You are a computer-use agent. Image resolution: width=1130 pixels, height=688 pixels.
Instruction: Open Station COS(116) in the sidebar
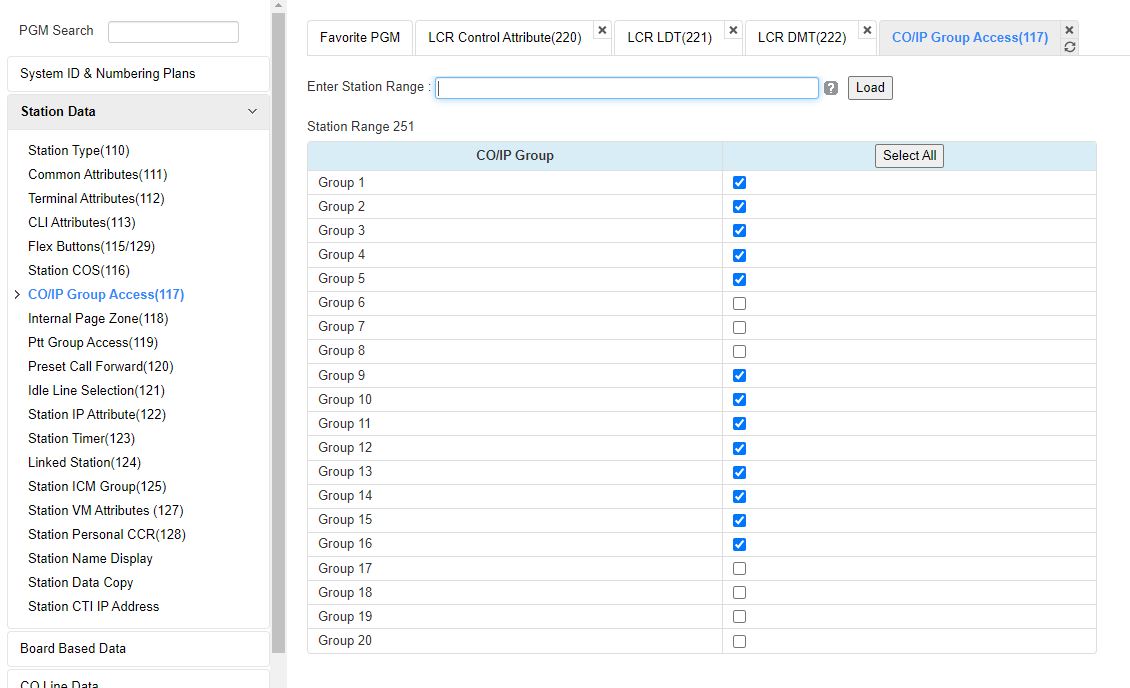click(x=79, y=270)
